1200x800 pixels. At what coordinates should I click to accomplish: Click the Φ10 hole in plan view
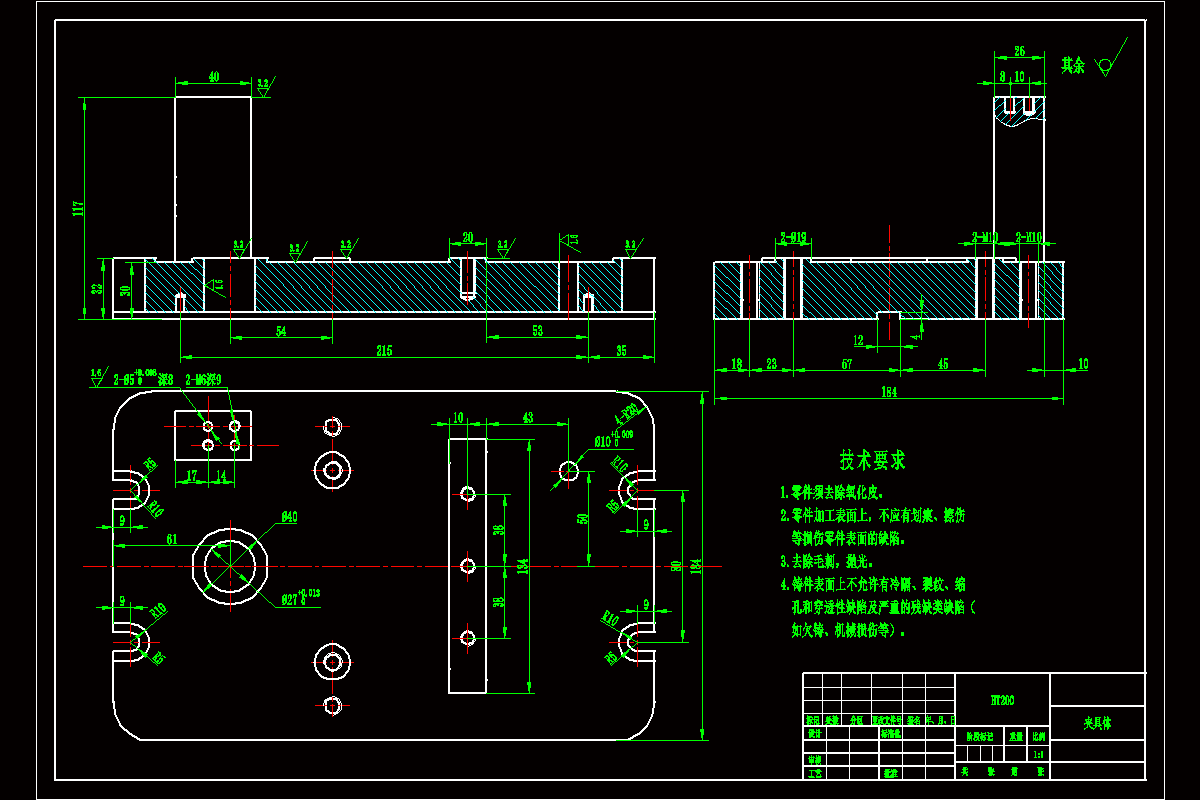pyautogui.click(x=569, y=469)
